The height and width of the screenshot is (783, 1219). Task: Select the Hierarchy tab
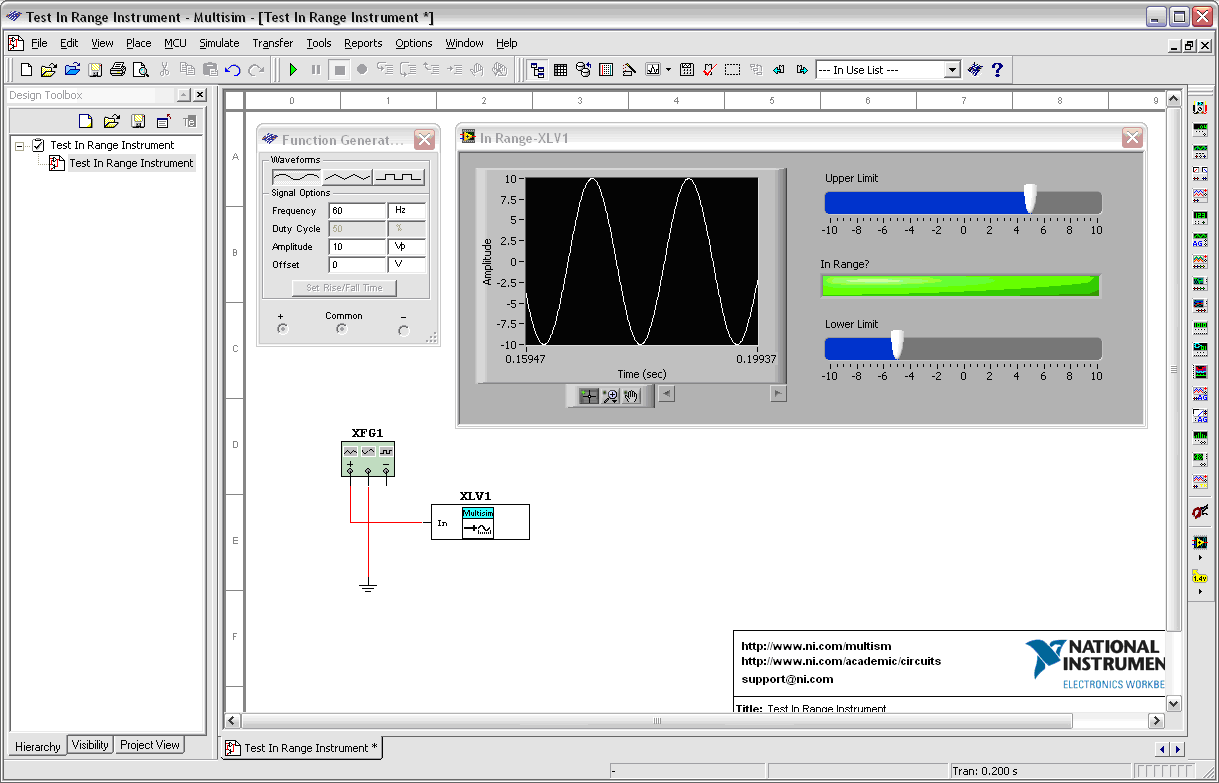(x=38, y=746)
